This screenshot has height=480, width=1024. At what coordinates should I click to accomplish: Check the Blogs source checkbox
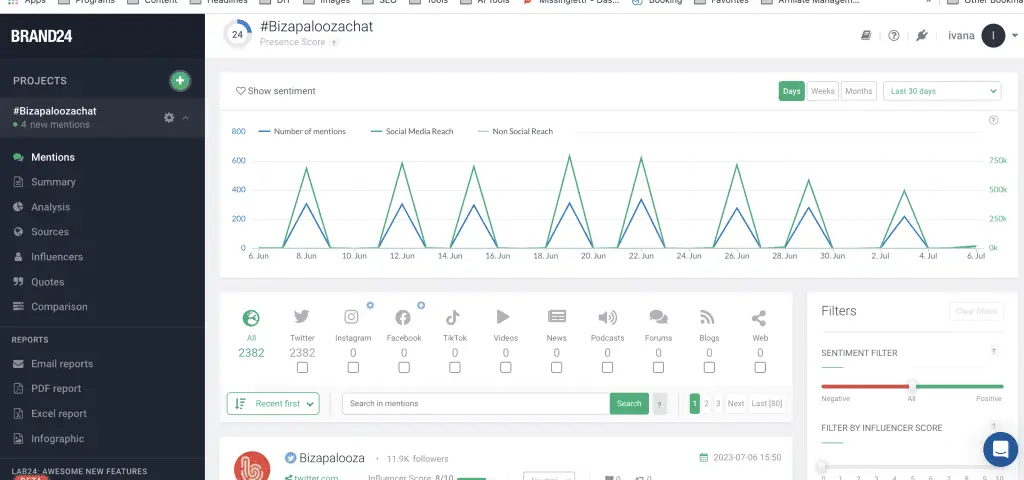point(709,368)
